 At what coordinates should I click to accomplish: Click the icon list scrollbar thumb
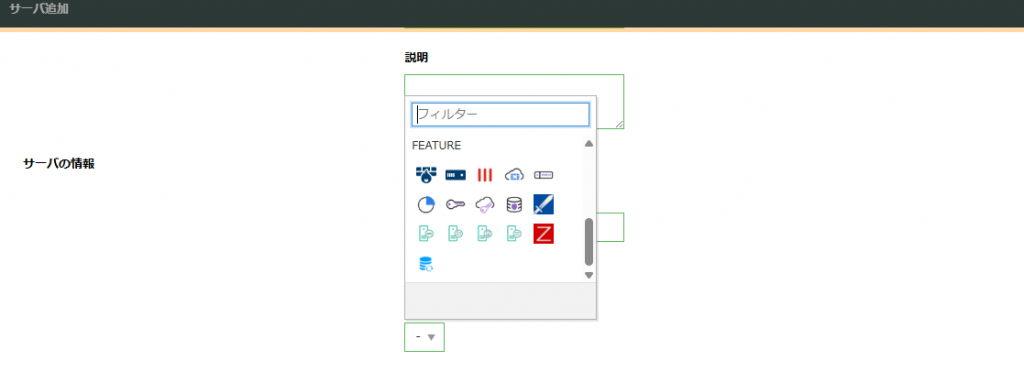(x=588, y=242)
